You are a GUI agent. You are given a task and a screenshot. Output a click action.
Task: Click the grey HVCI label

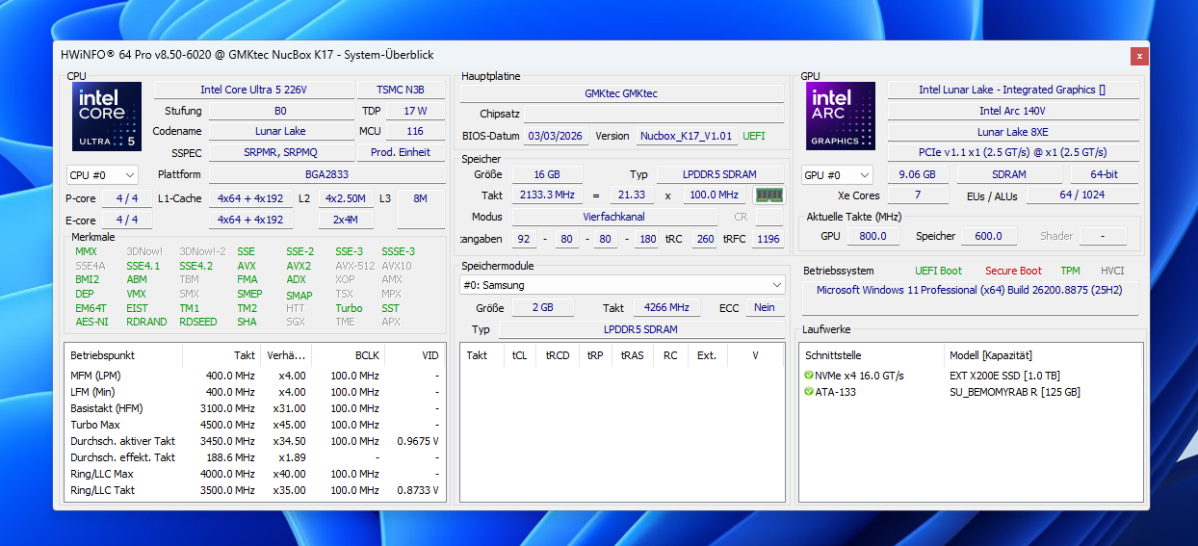pos(1112,270)
